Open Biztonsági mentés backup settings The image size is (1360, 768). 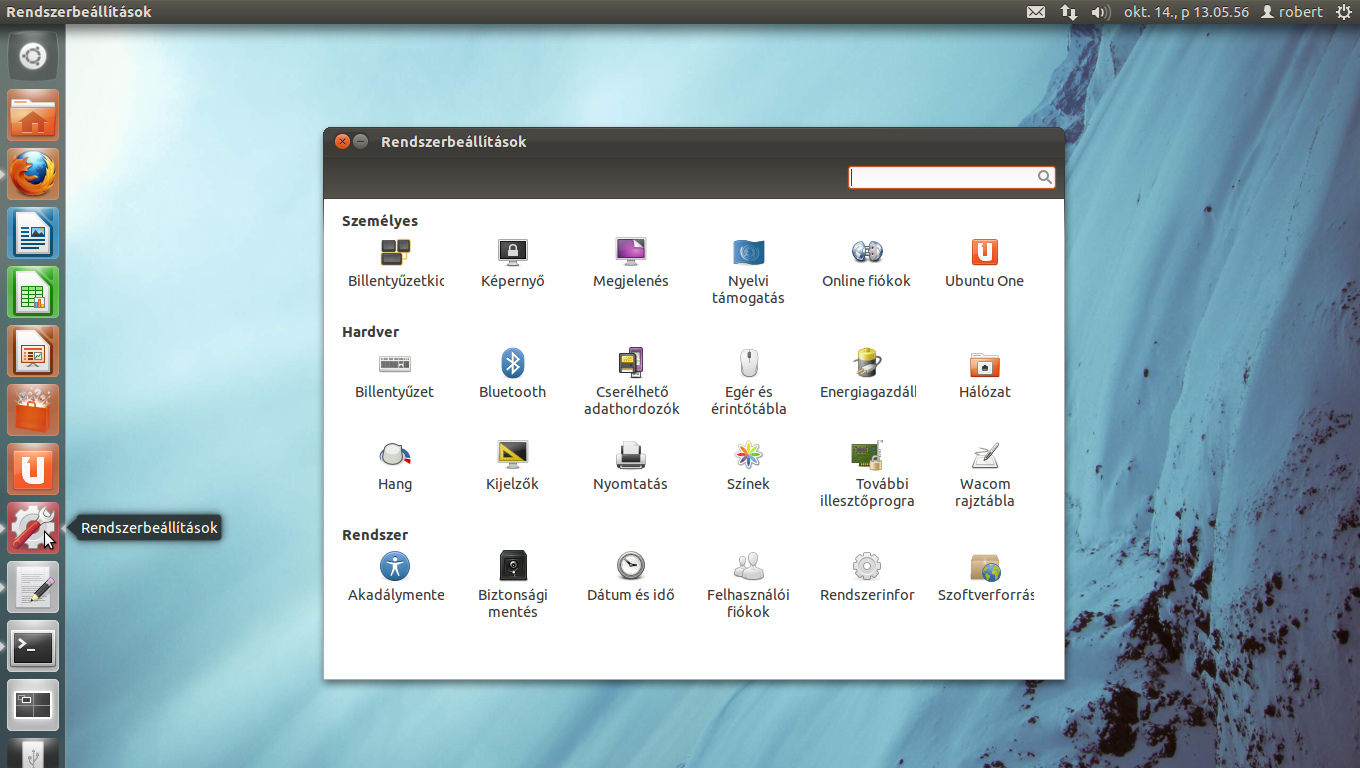point(513,585)
